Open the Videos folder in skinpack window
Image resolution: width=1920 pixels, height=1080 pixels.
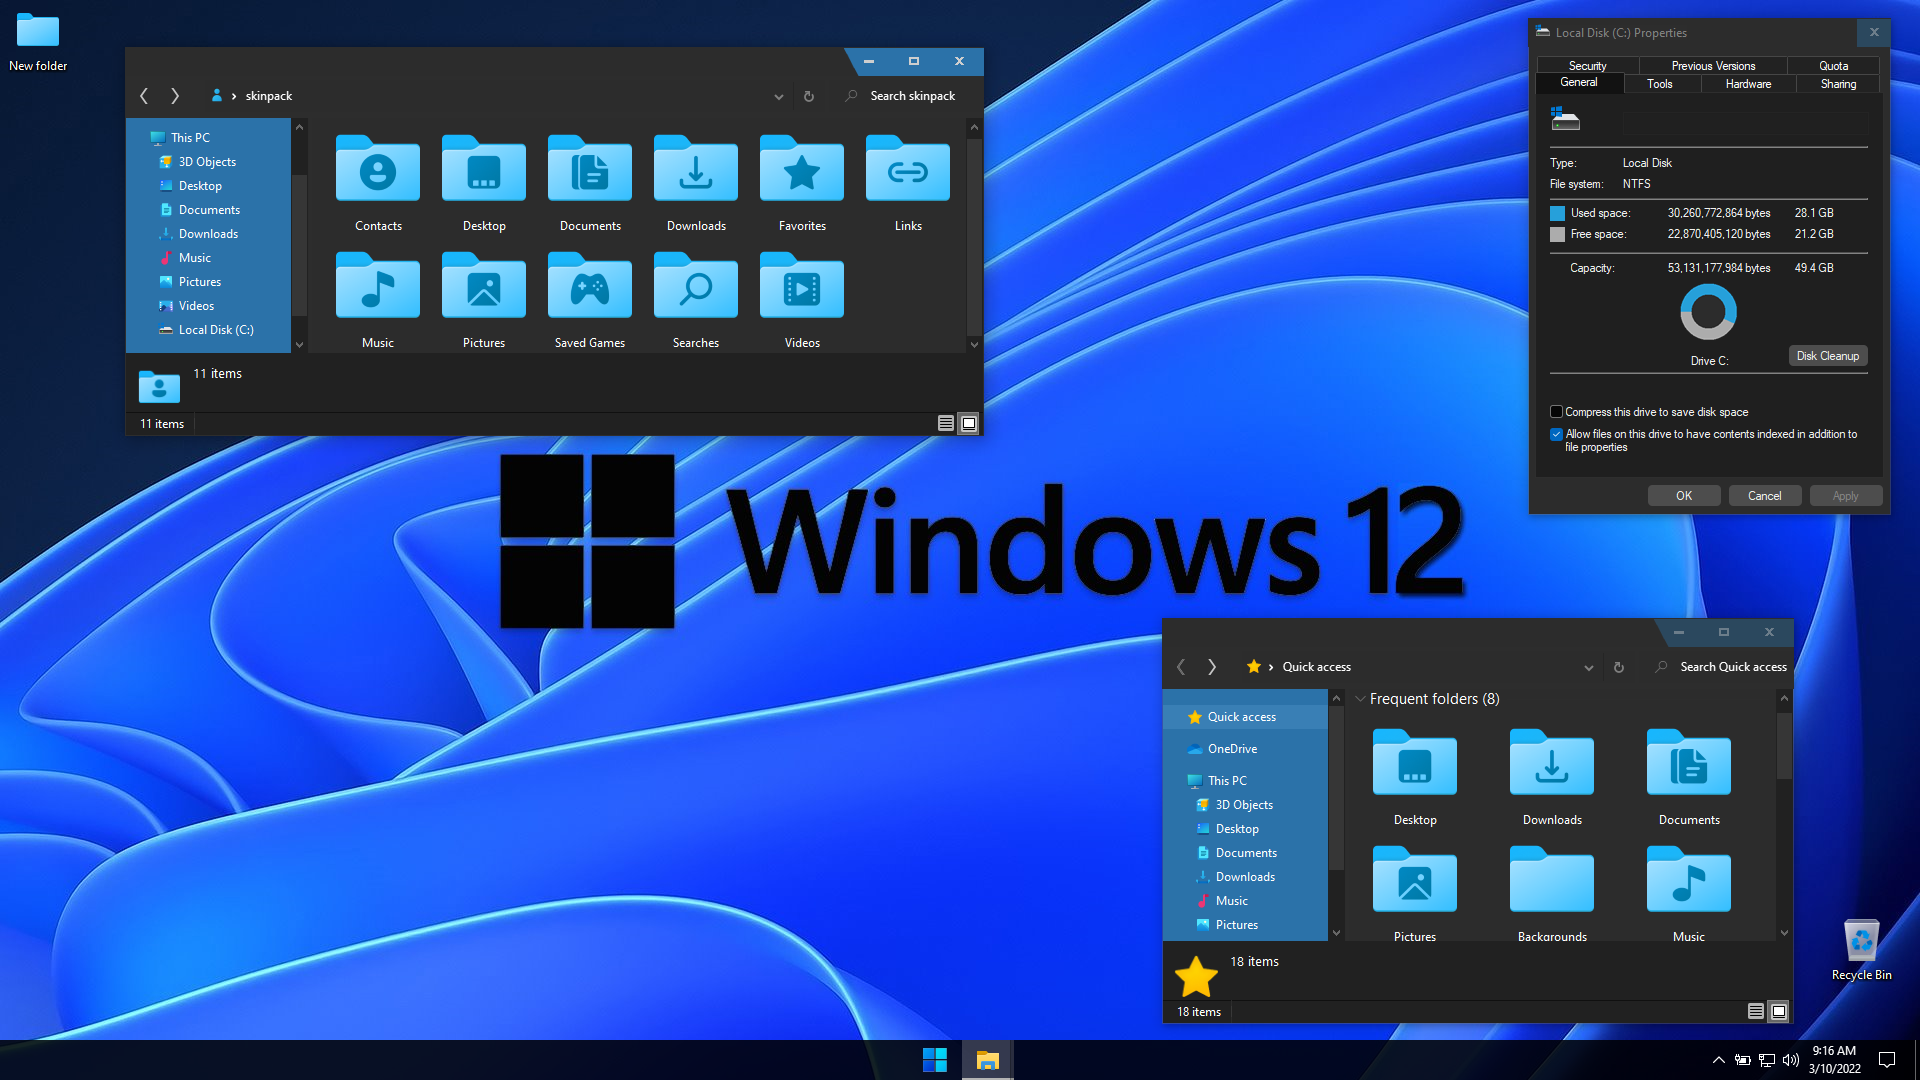pos(802,300)
